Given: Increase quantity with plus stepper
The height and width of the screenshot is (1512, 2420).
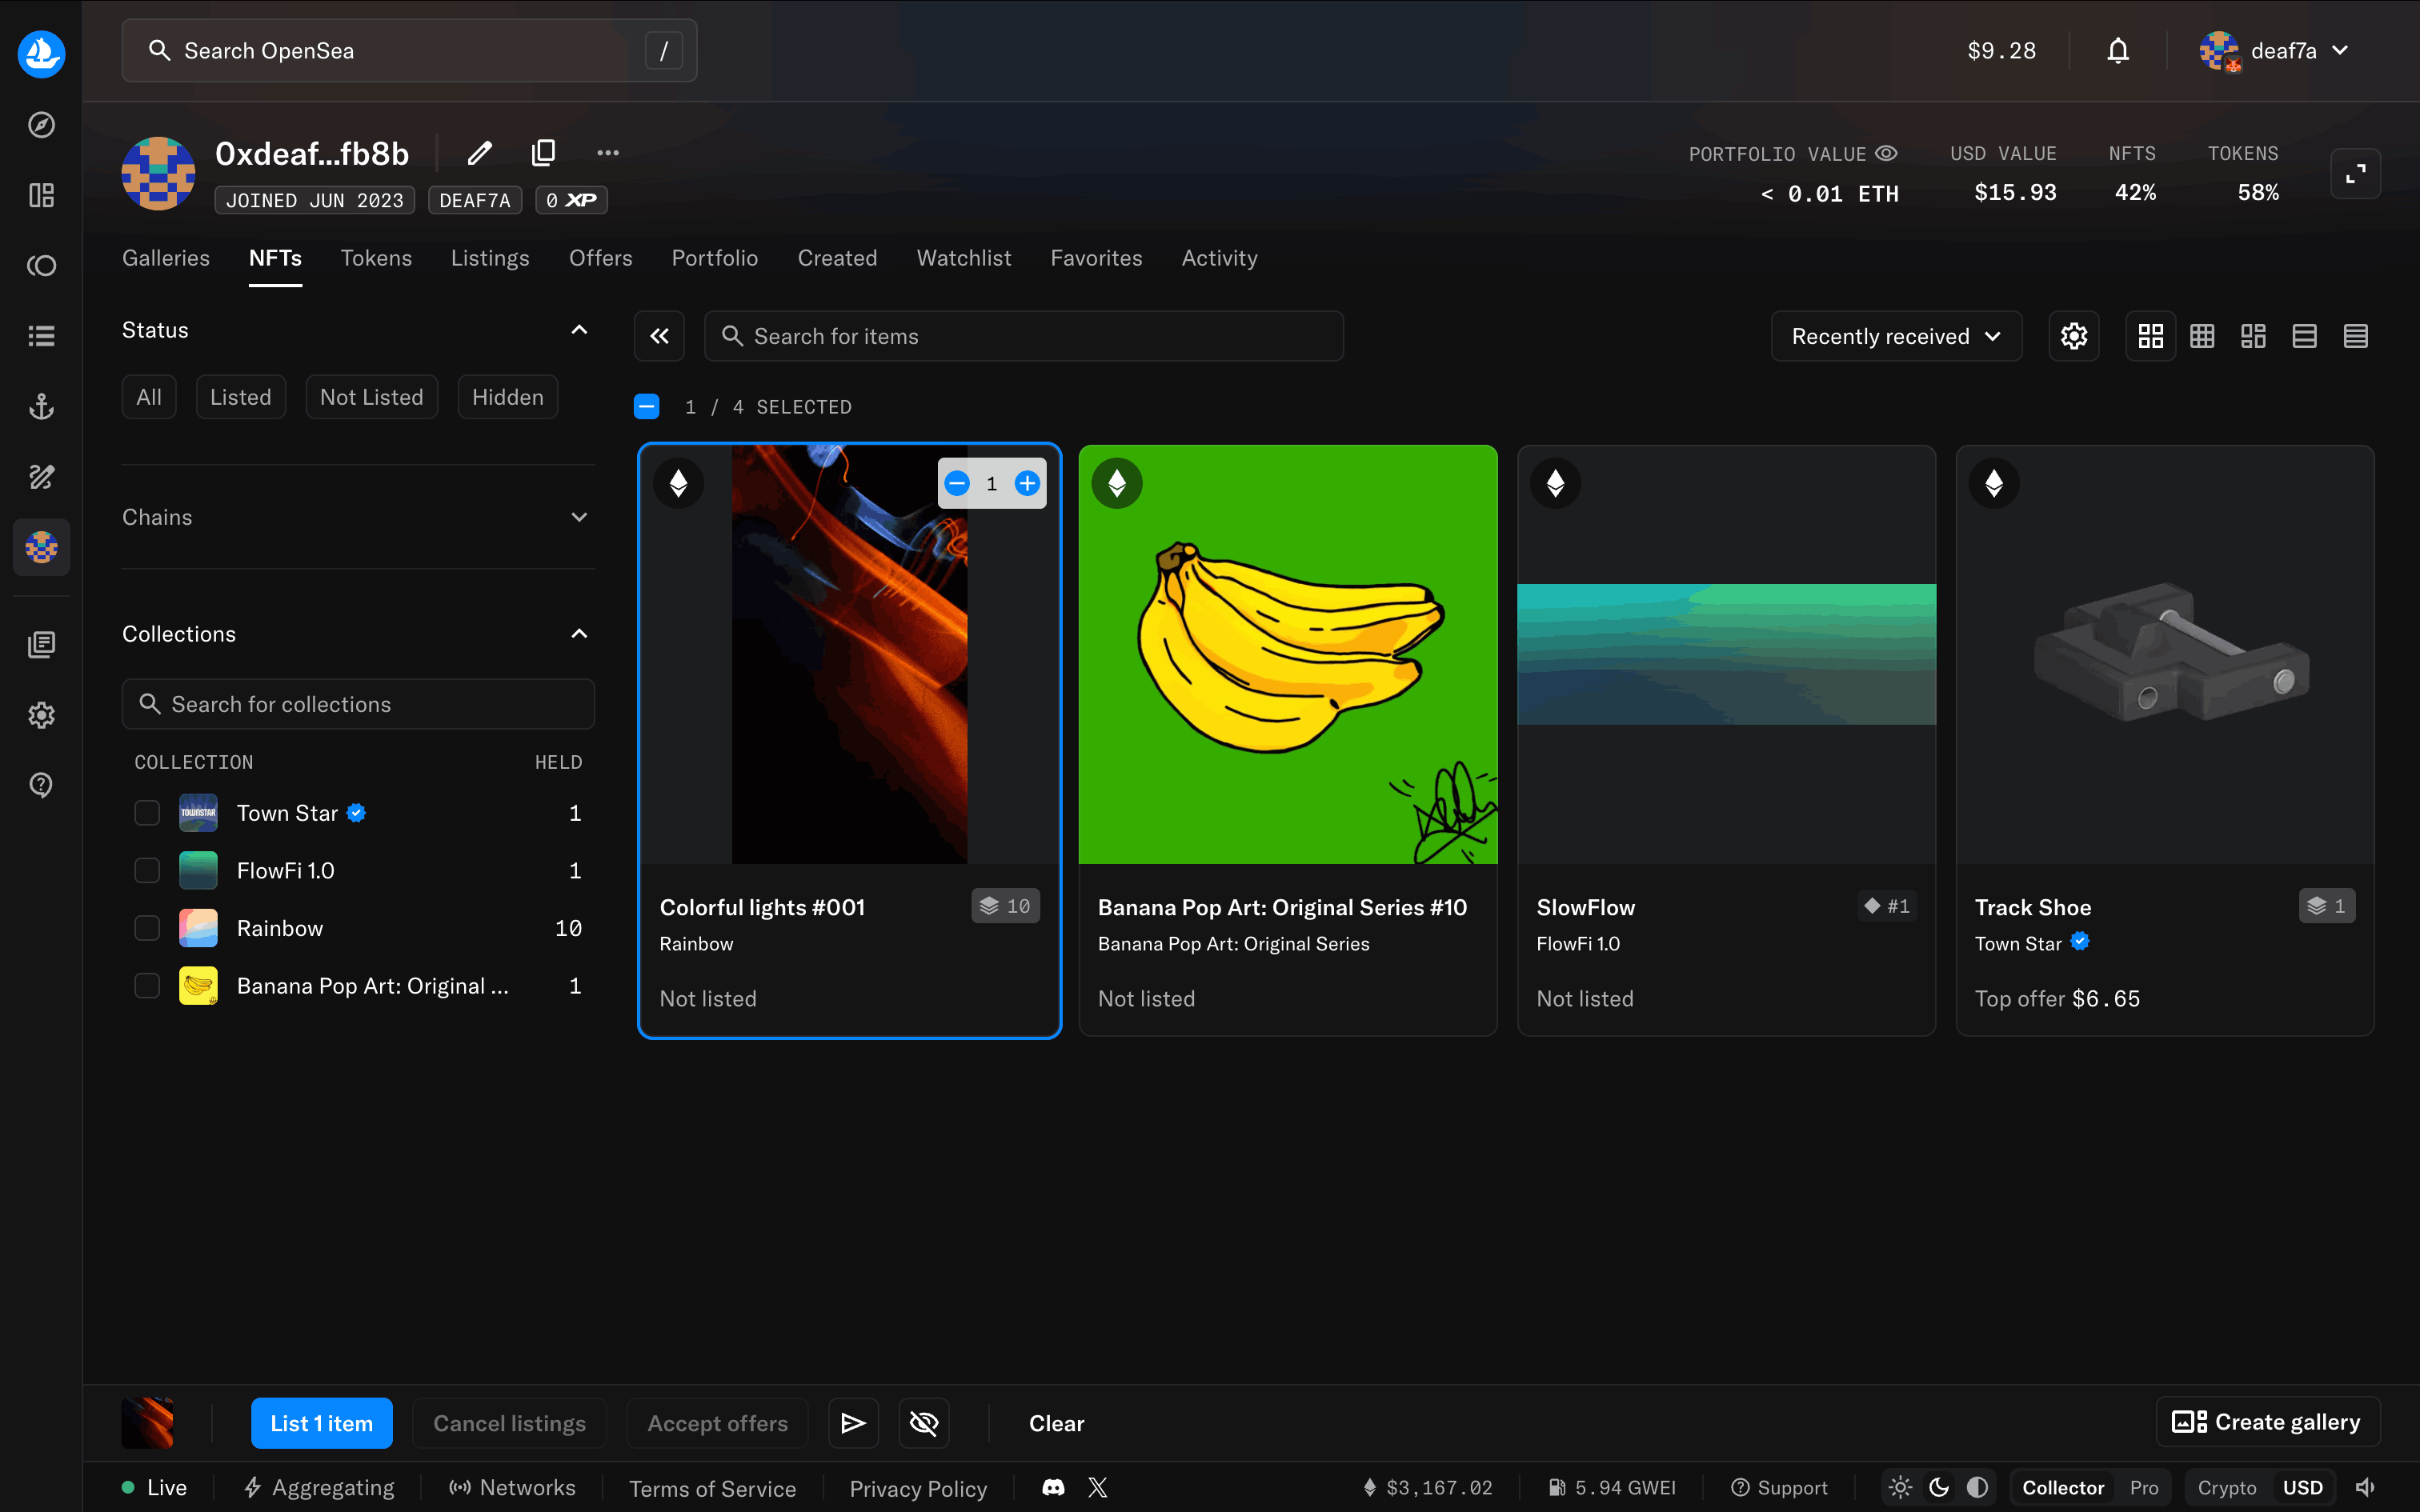Looking at the screenshot, I should click(1027, 484).
